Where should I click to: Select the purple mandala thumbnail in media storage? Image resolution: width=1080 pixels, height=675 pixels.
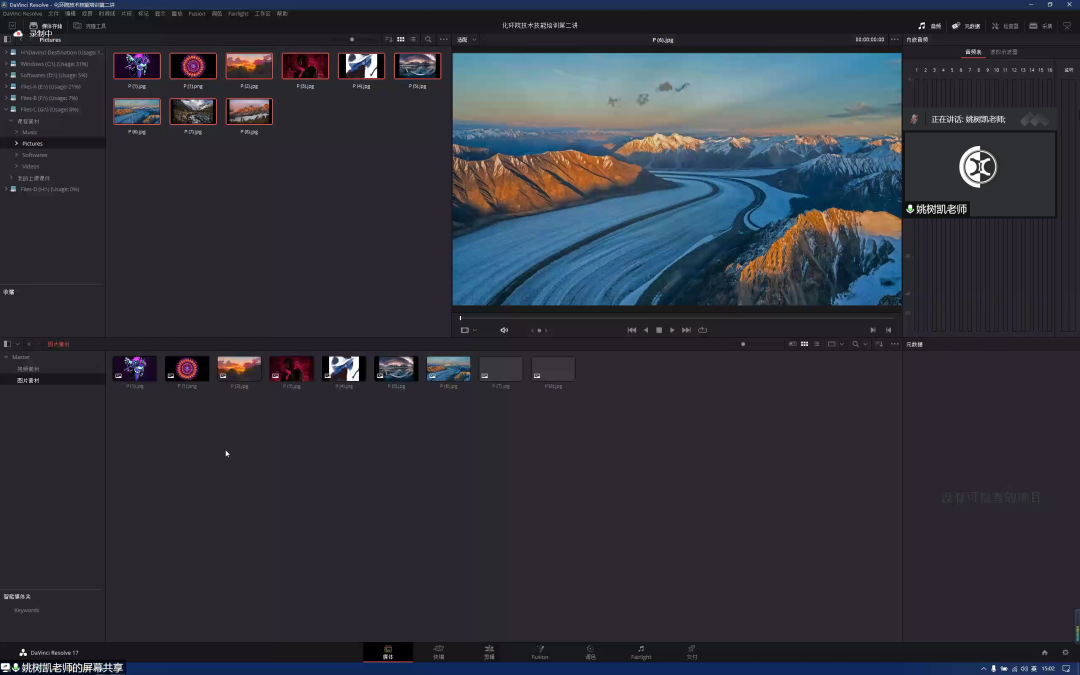[x=193, y=66]
